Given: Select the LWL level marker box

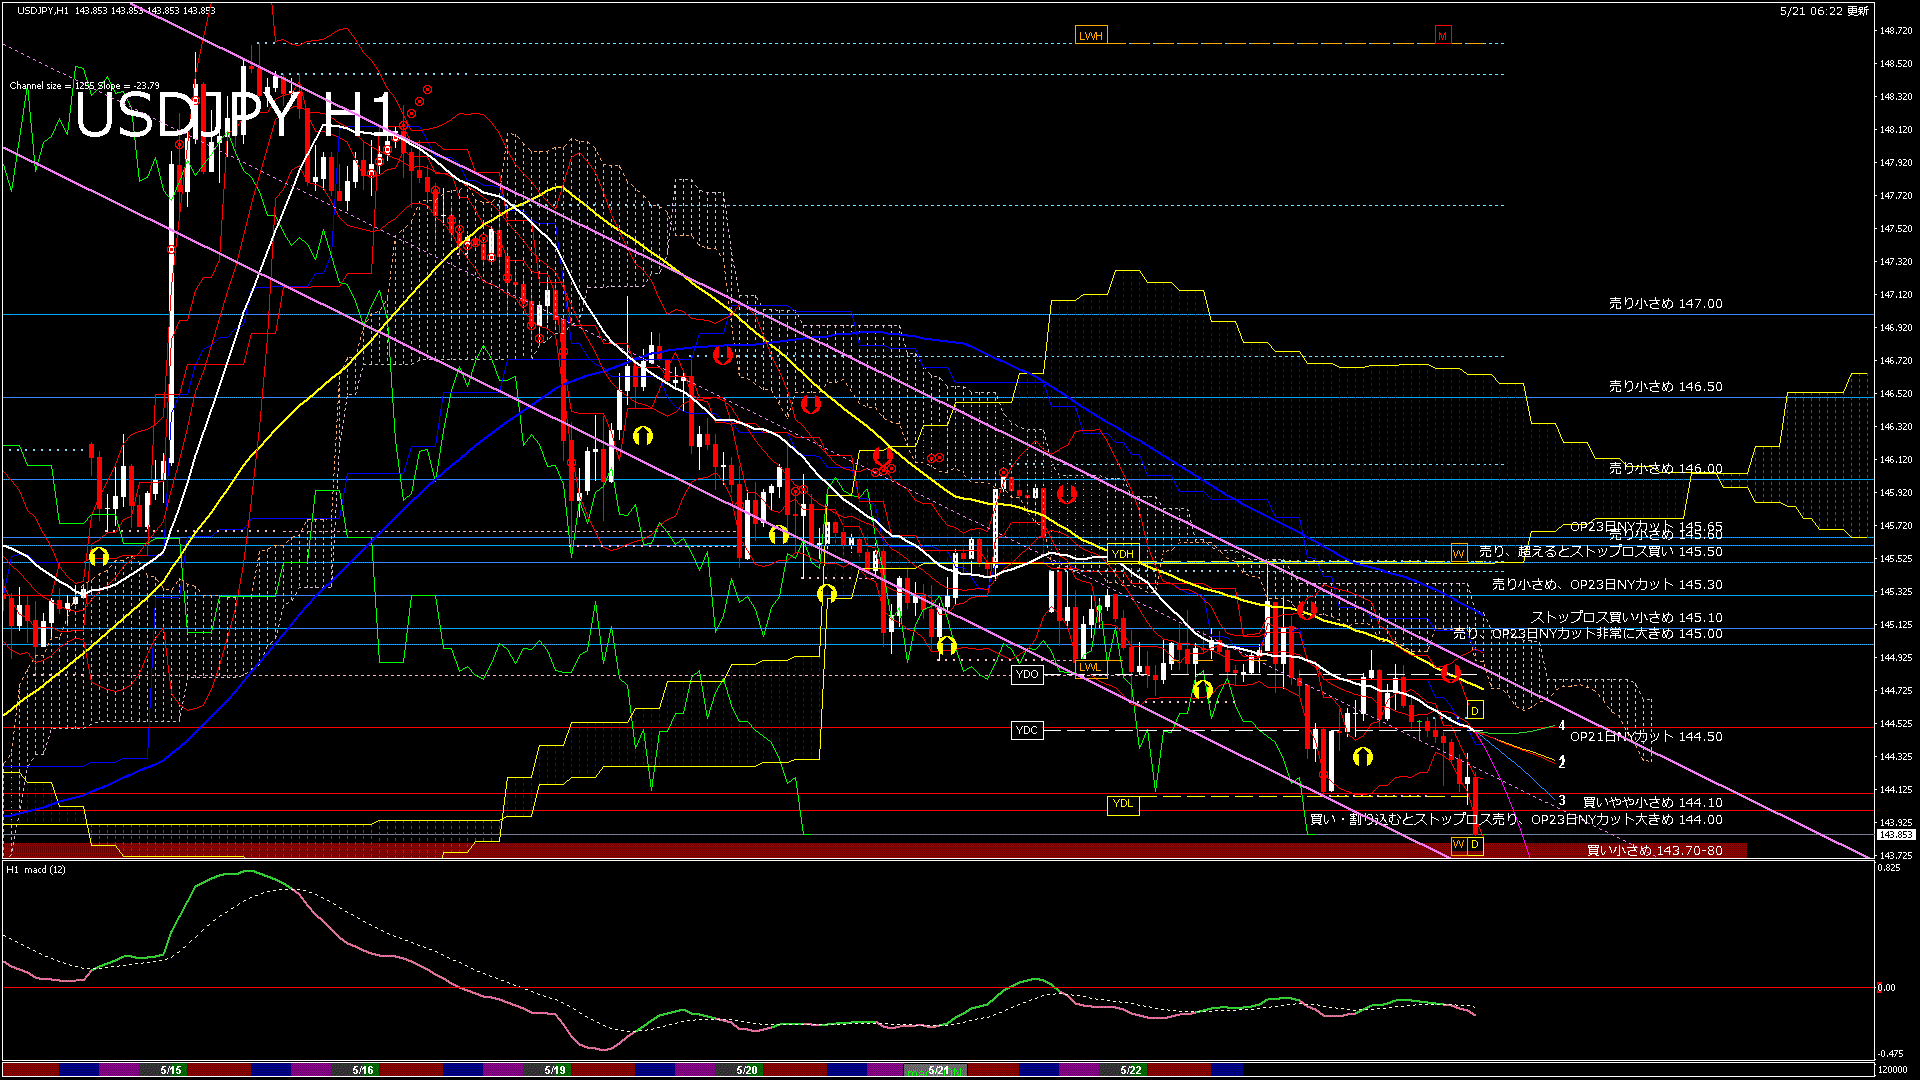Looking at the screenshot, I should pyautogui.click(x=1090, y=668).
